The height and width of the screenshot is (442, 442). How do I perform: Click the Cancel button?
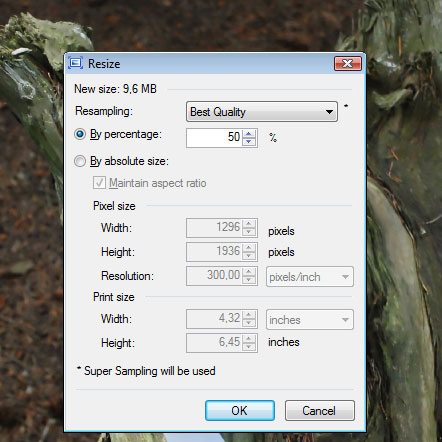[320, 410]
